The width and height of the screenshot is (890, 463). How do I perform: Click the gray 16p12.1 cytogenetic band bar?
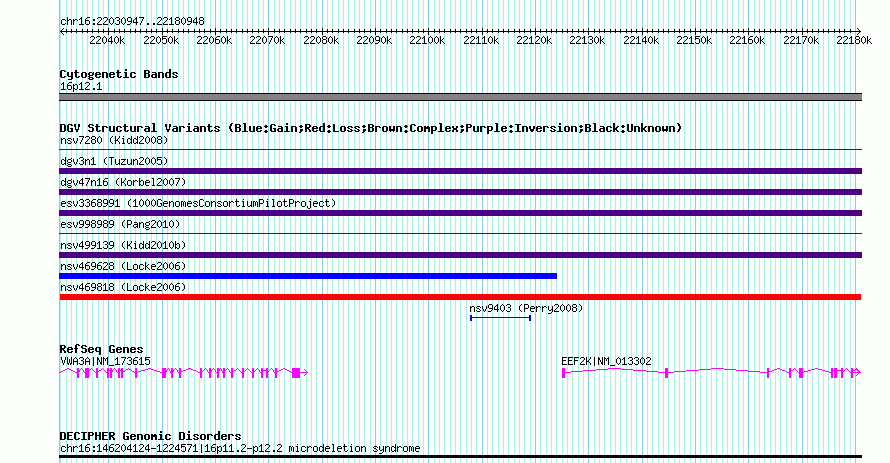460,98
